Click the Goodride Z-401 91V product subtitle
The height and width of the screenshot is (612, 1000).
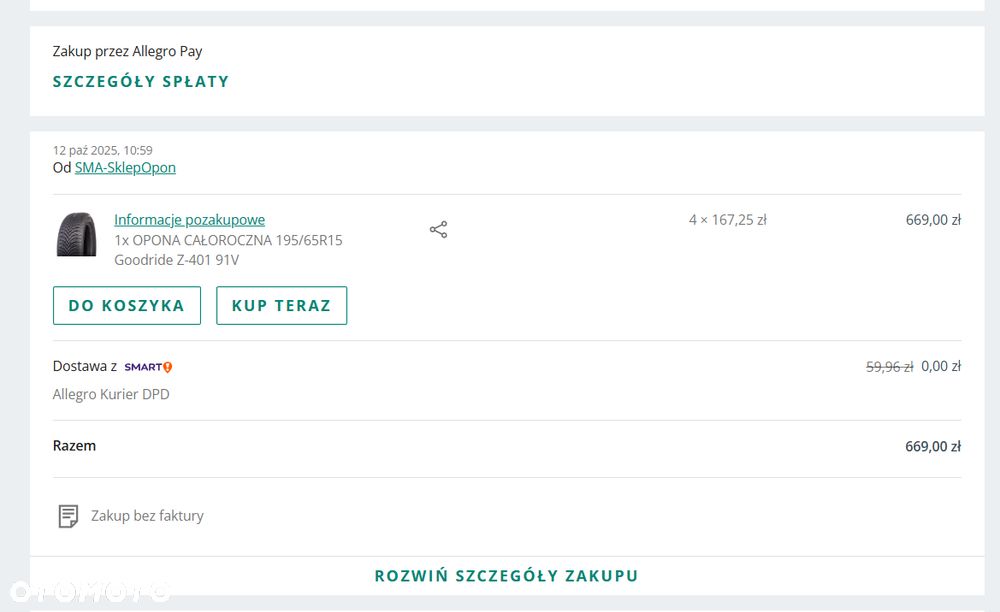(177, 260)
